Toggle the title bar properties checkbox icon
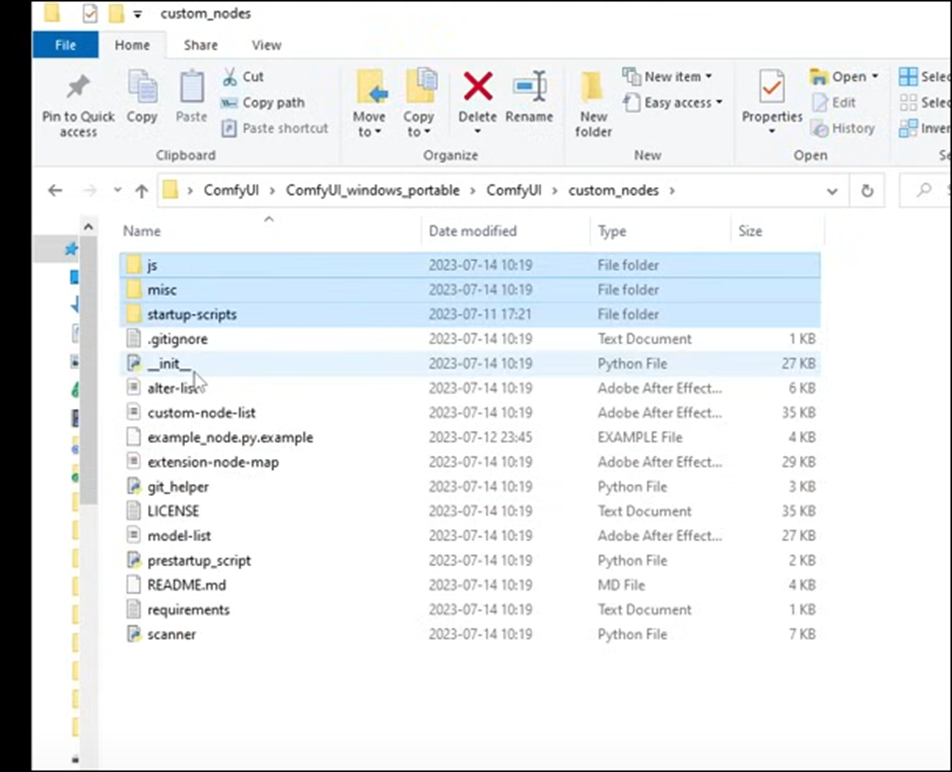This screenshot has height=772, width=952. [x=90, y=13]
